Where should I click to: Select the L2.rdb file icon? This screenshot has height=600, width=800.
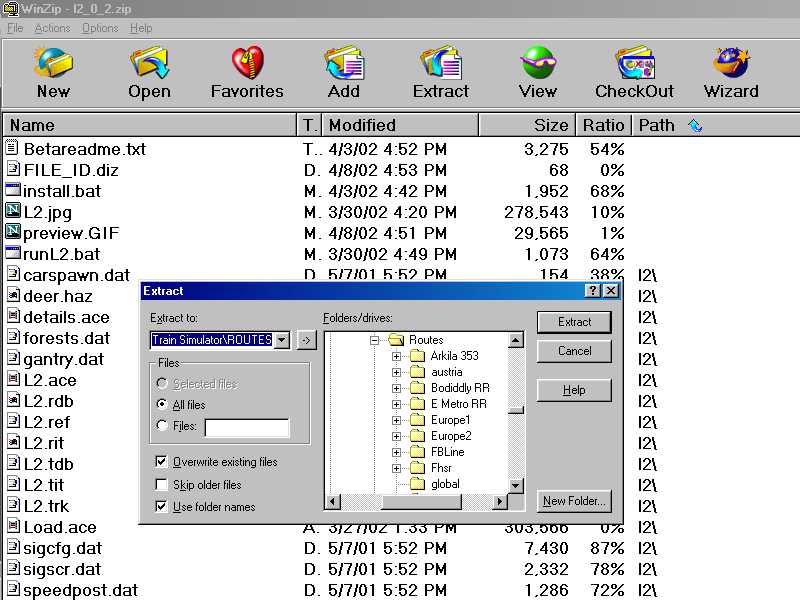[x=13, y=400]
